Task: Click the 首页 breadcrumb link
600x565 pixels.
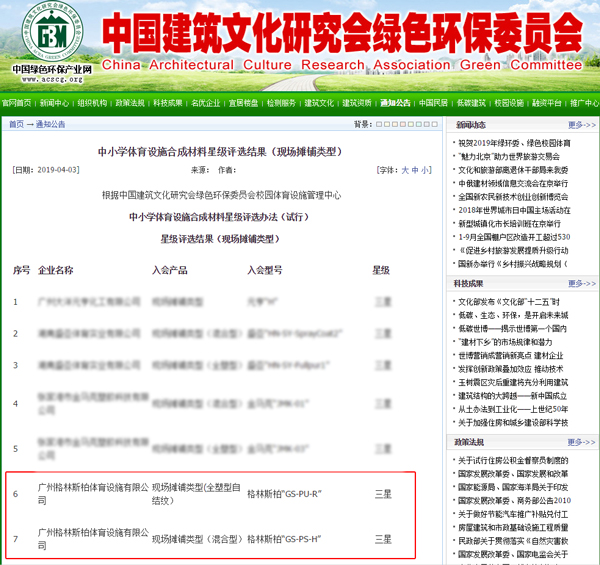Action: click(16, 124)
